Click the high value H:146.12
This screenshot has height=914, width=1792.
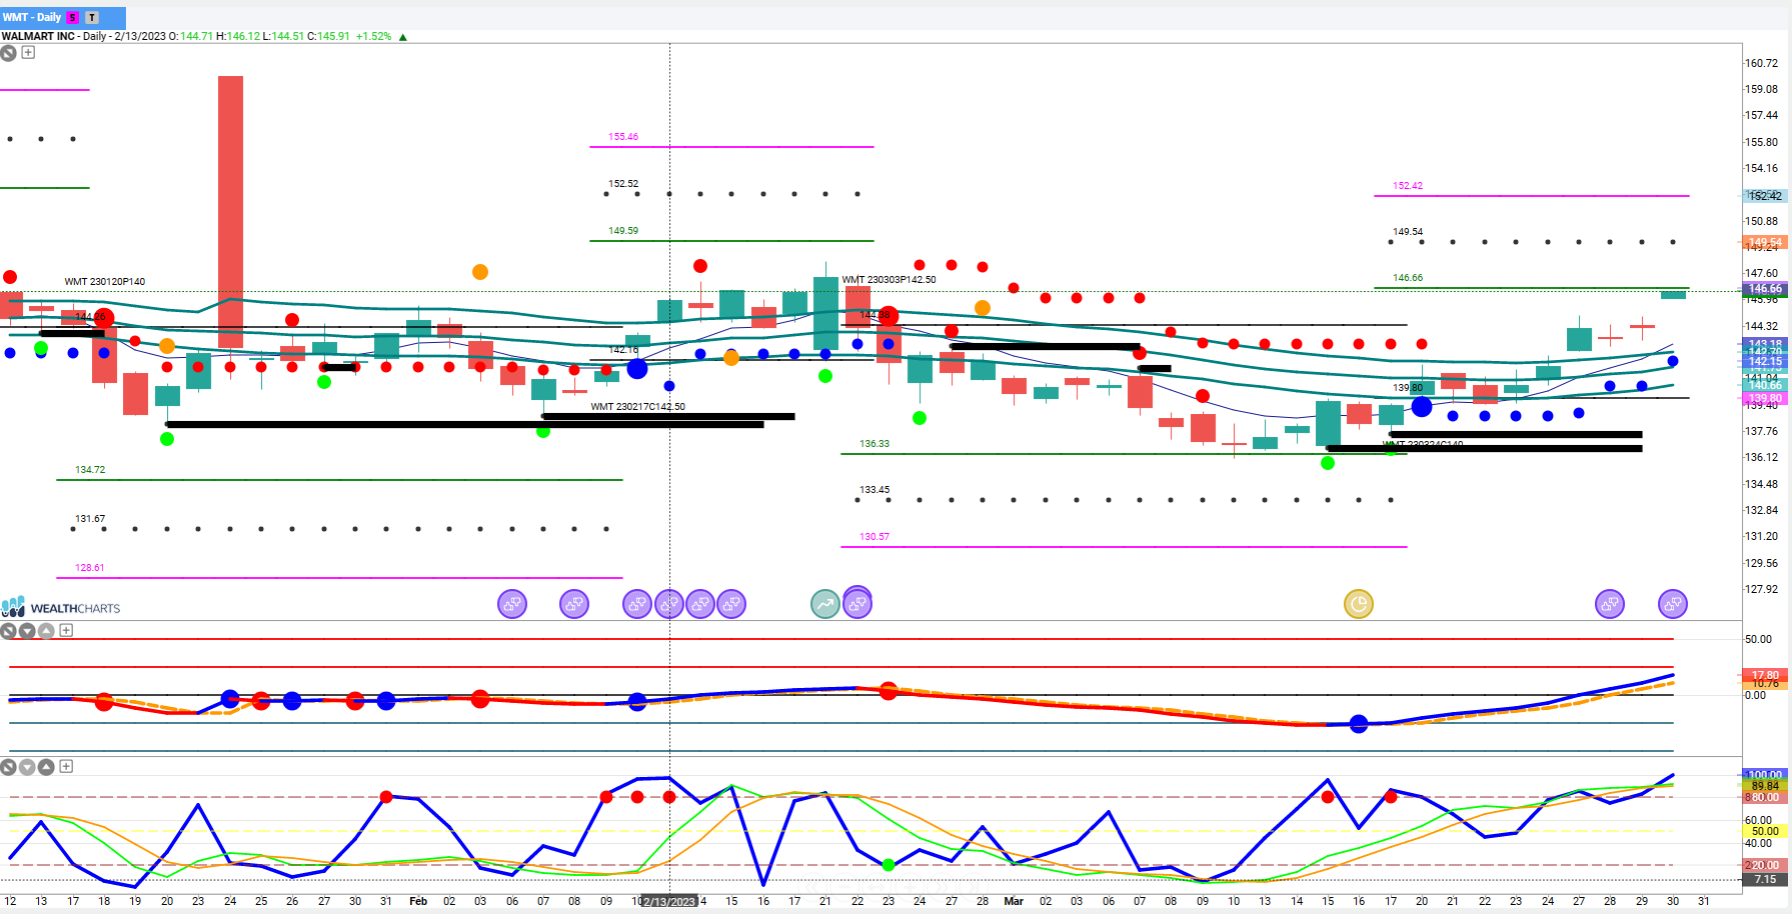click(x=238, y=36)
